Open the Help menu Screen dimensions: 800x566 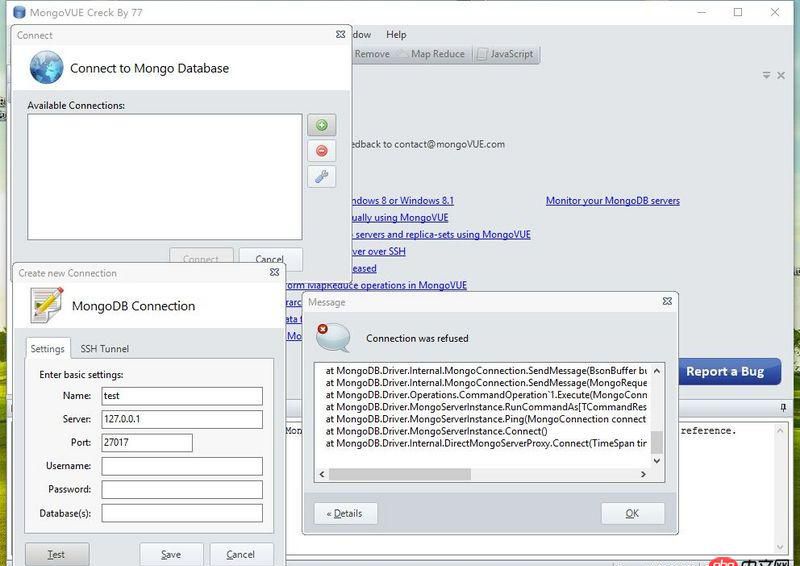tap(396, 35)
